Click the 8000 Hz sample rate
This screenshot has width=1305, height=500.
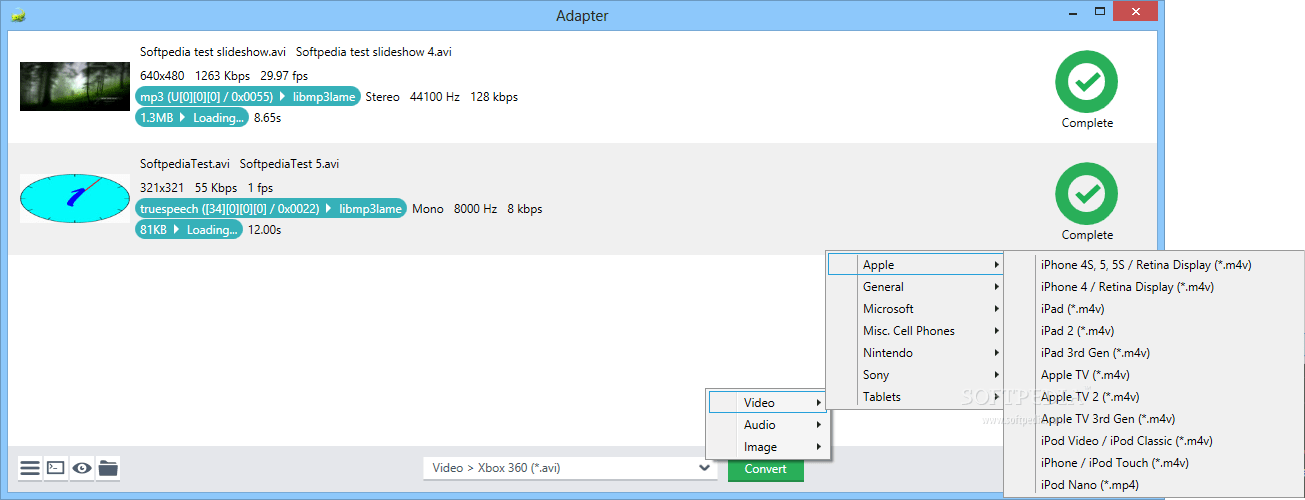click(x=476, y=210)
